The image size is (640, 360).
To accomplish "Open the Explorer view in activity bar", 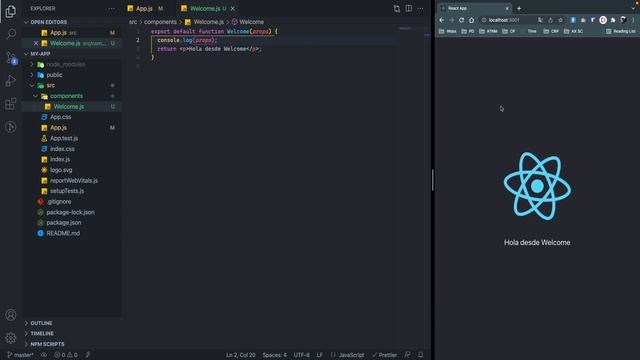I will [x=11, y=11].
